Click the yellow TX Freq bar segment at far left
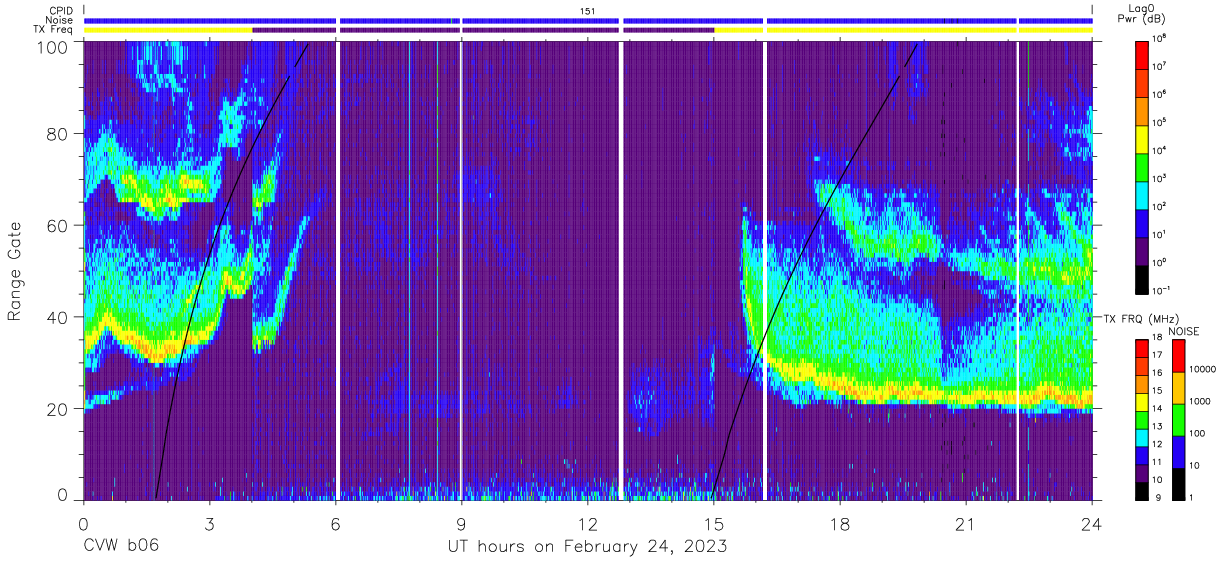Image resolution: width=1228 pixels, height=567 pixels. (168, 30)
